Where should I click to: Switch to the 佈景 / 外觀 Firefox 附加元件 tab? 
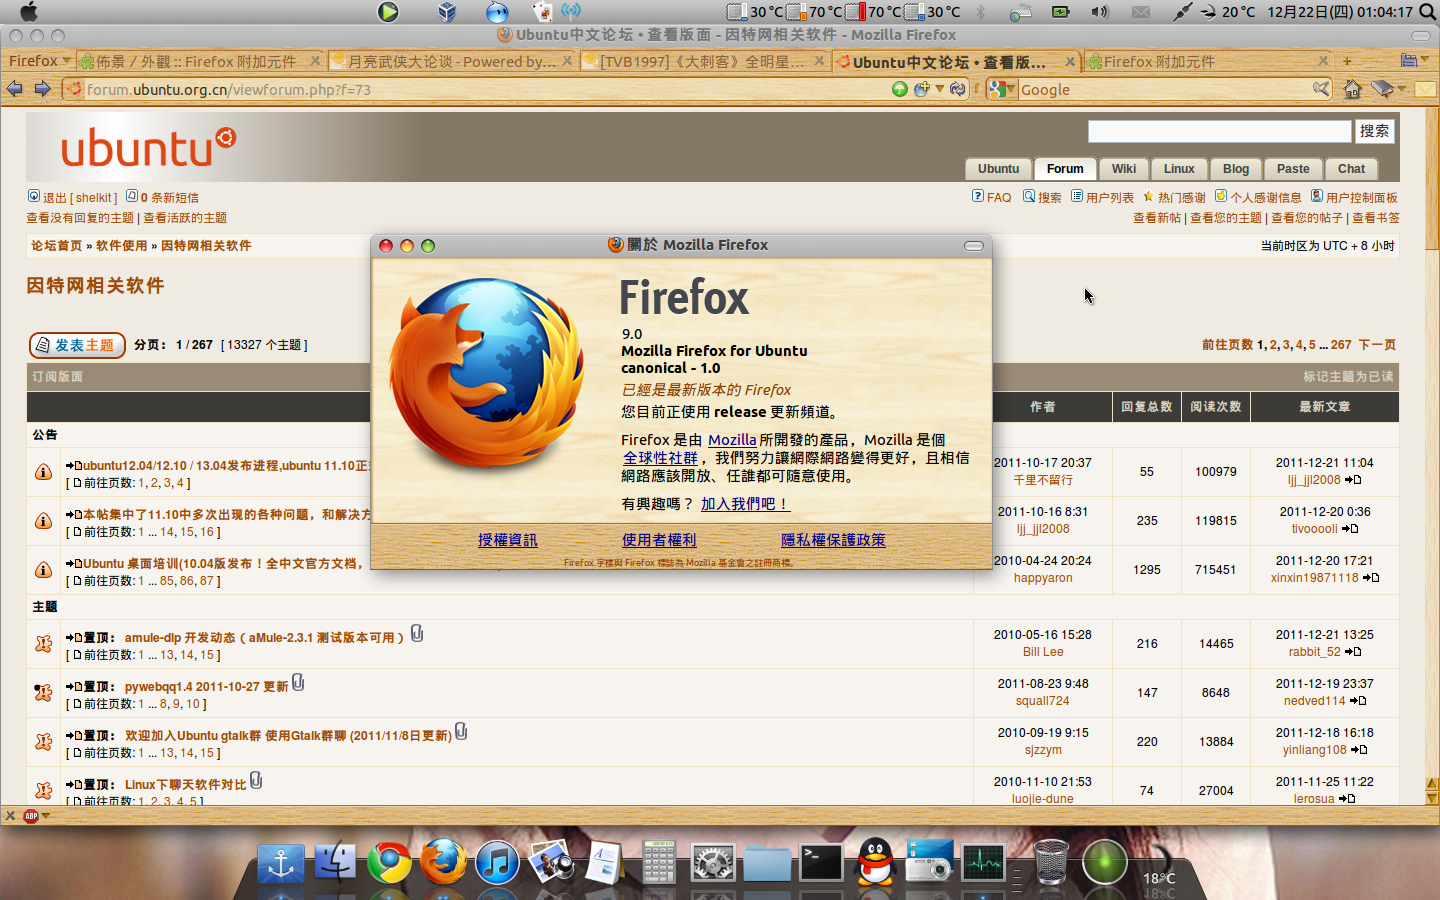coord(200,61)
